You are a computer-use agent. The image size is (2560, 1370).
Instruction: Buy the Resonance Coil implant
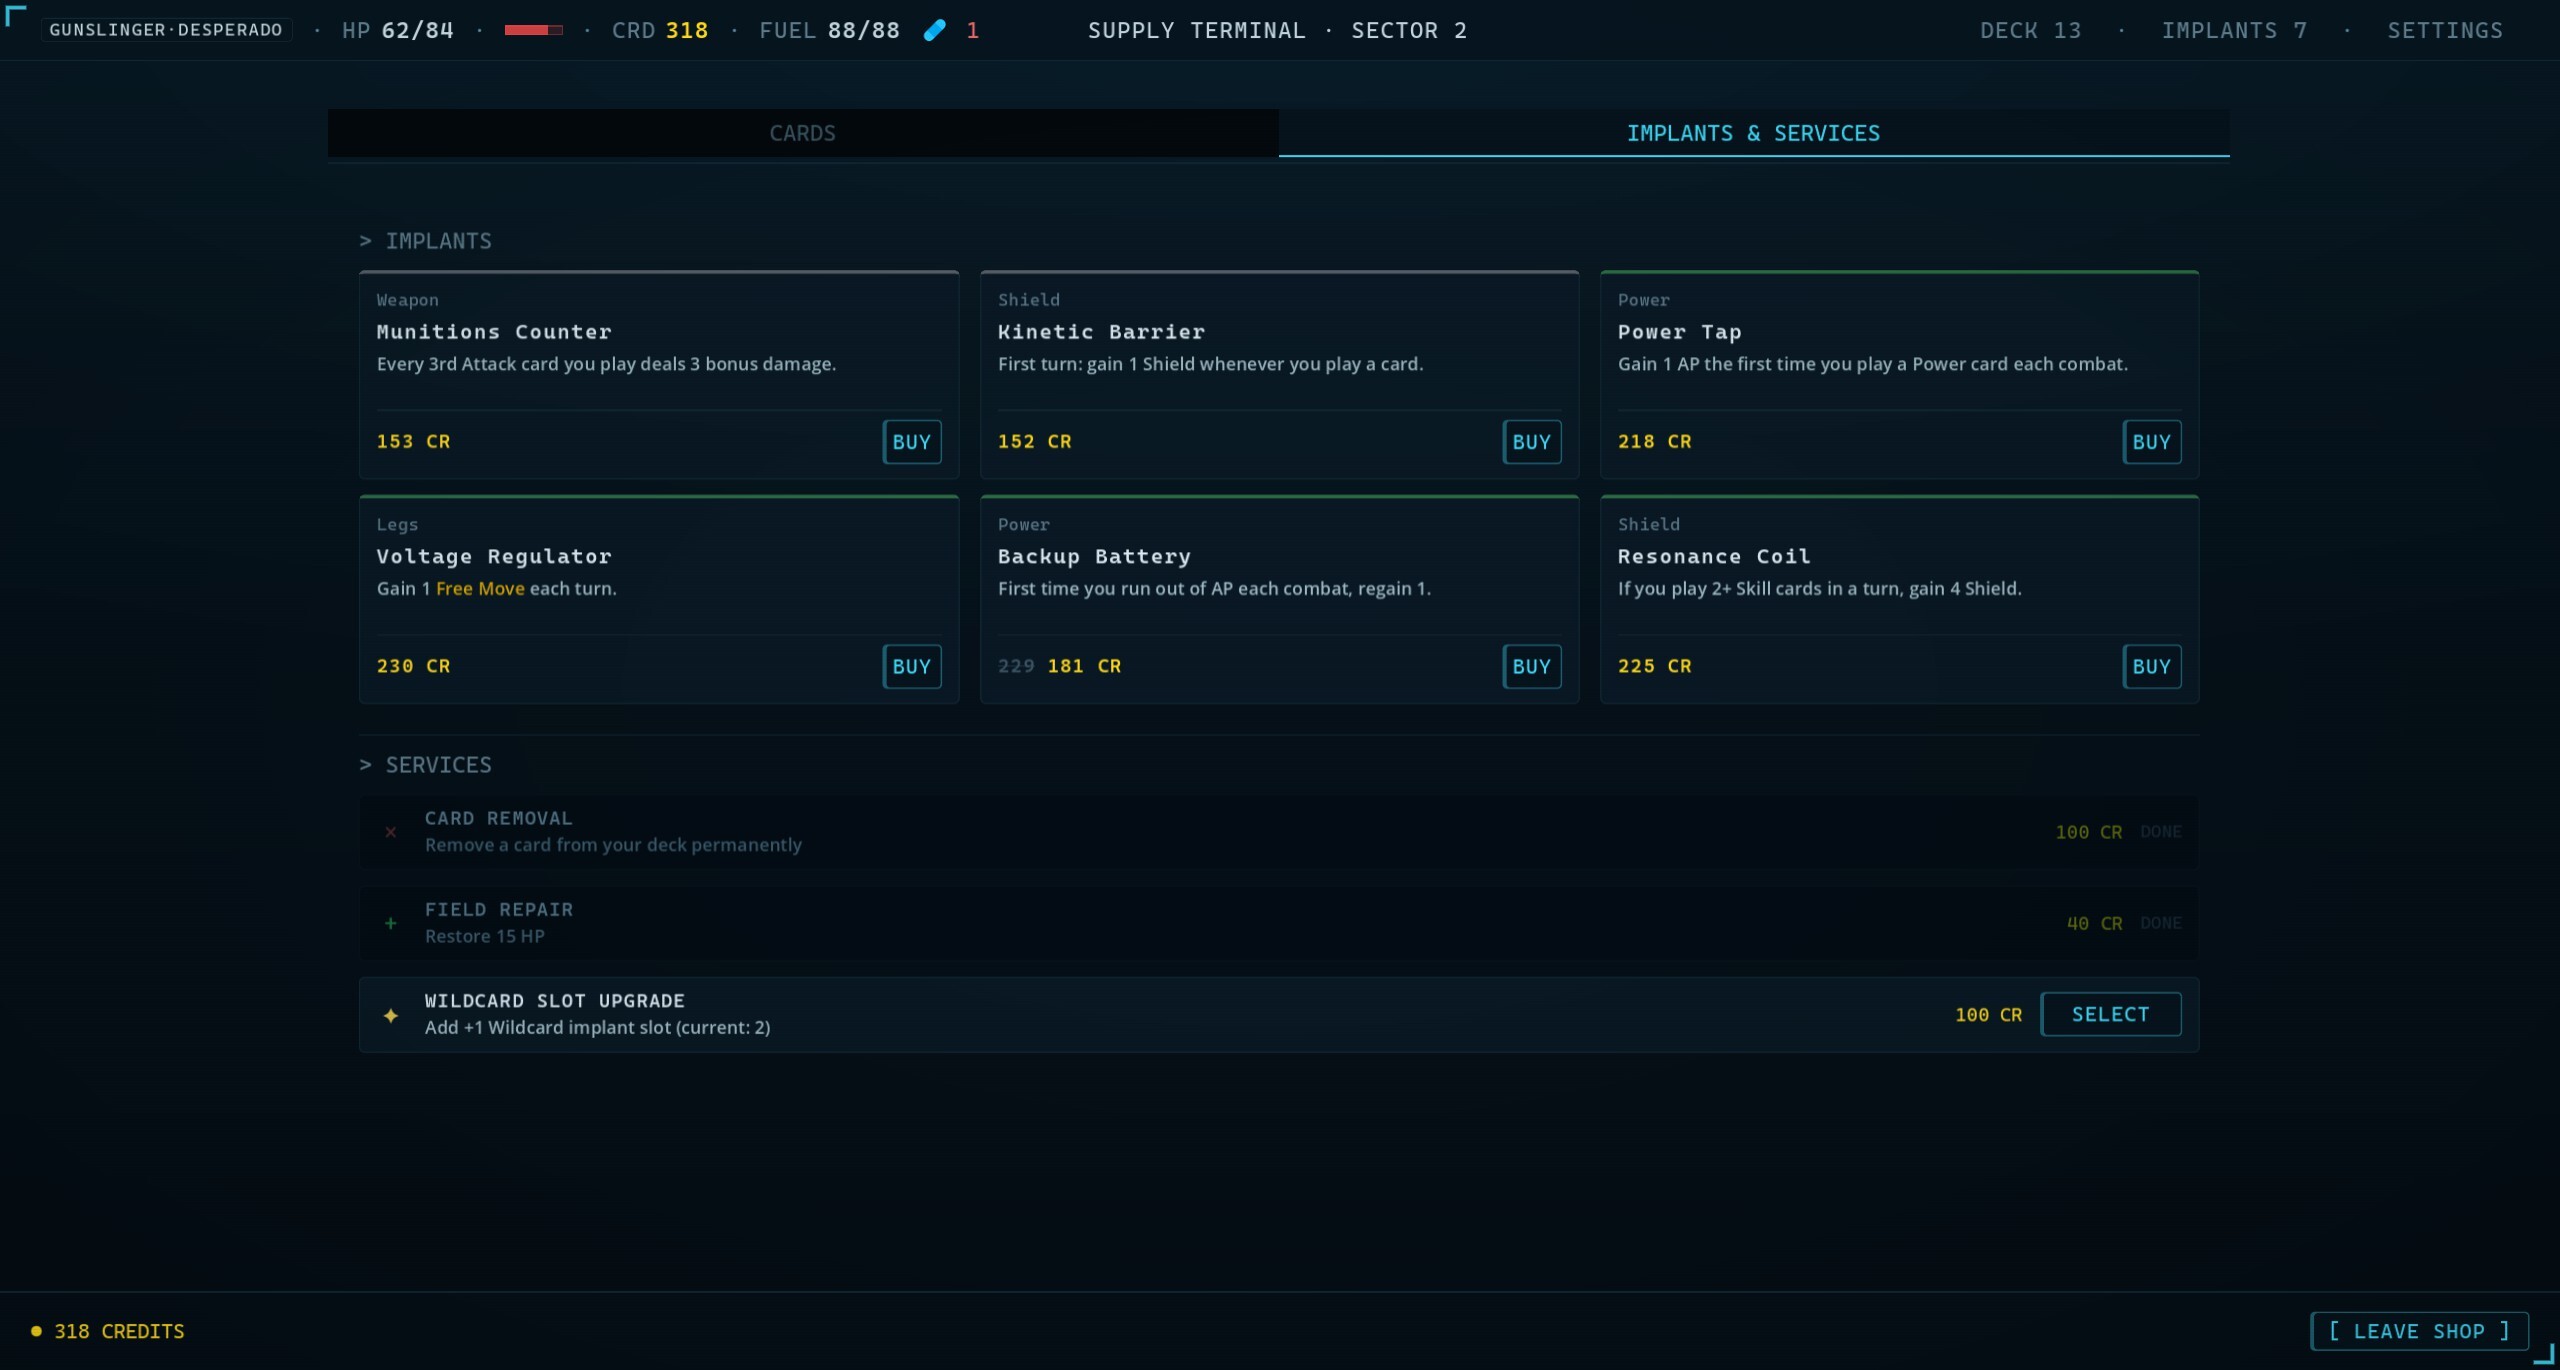click(2151, 666)
